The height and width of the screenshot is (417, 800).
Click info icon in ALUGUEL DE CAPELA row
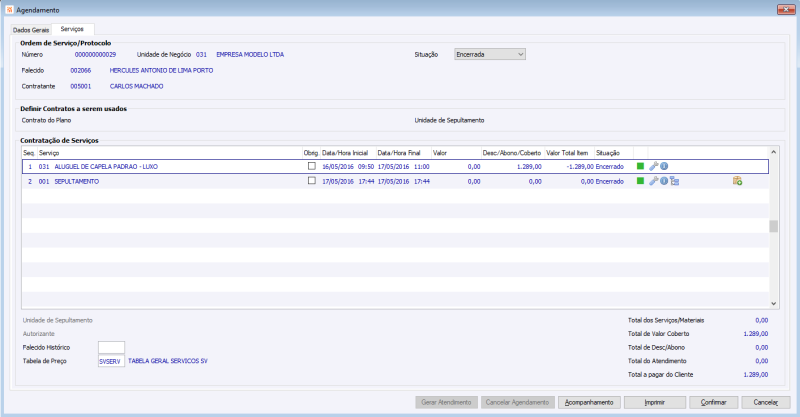tap(664, 166)
